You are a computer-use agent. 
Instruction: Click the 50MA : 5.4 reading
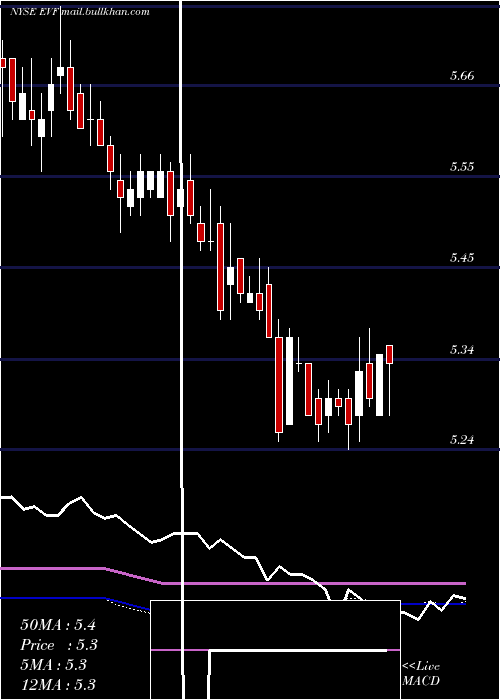(x=58, y=625)
